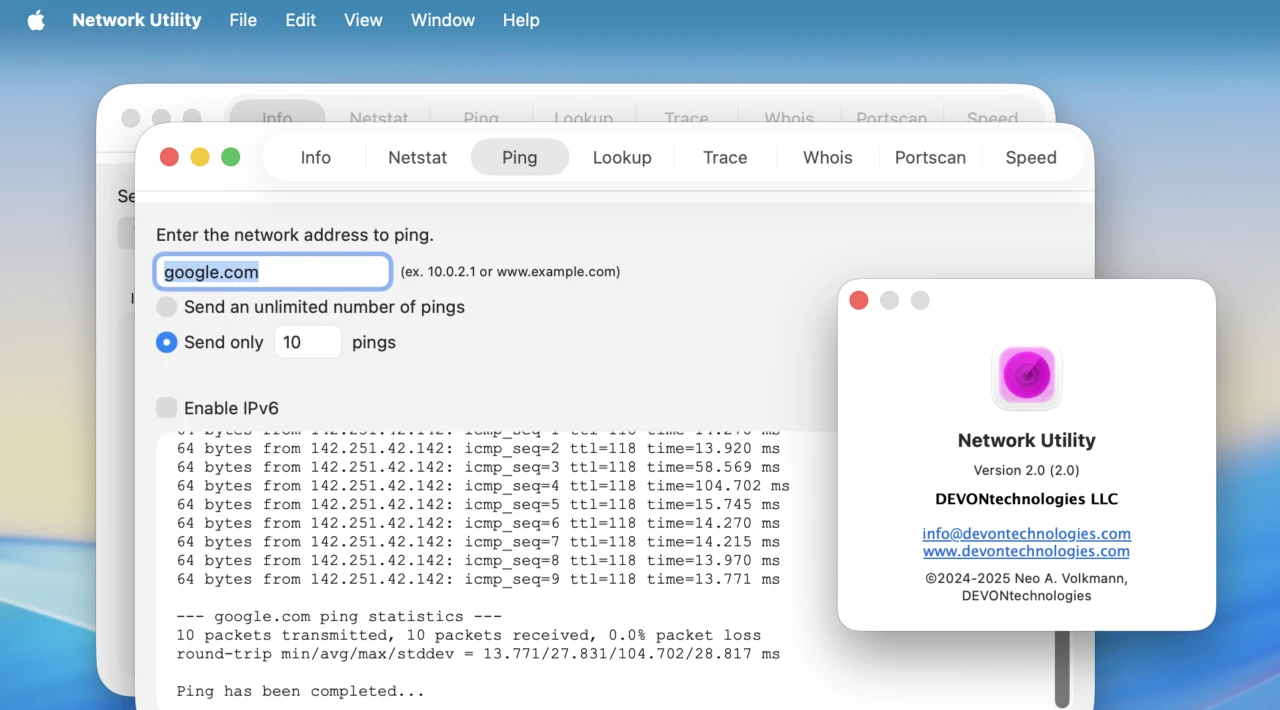The width and height of the screenshot is (1280, 710).
Task: Open the Help menu
Action: click(520, 19)
